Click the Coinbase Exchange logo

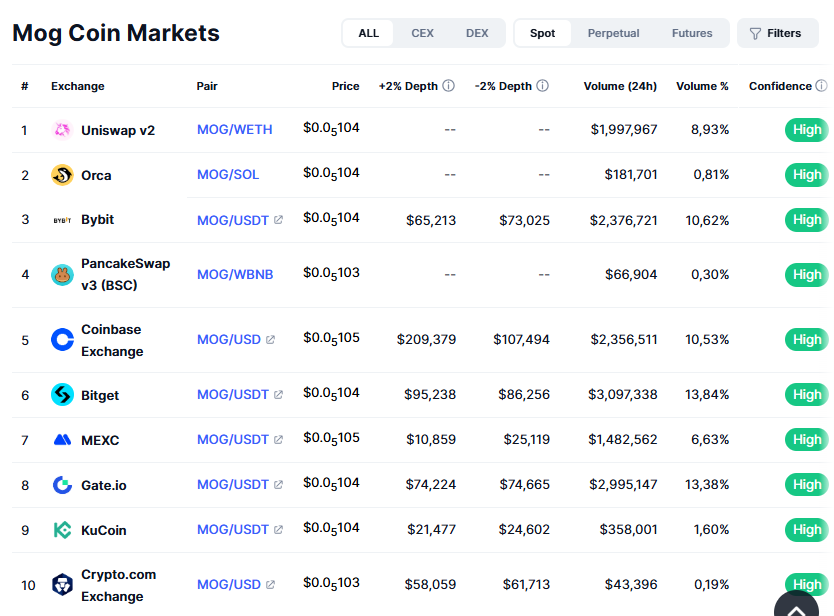[x=62, y=340]
